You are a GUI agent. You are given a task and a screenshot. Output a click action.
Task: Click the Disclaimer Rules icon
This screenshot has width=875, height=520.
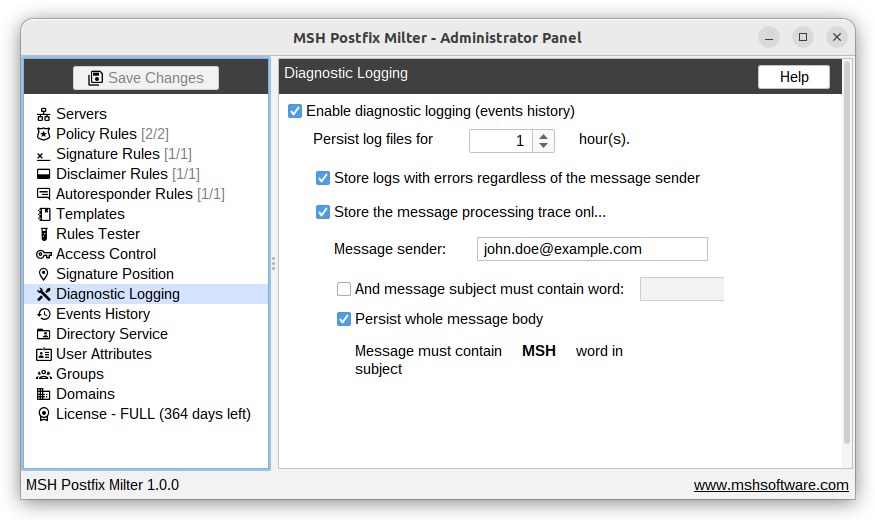point(44,174)
